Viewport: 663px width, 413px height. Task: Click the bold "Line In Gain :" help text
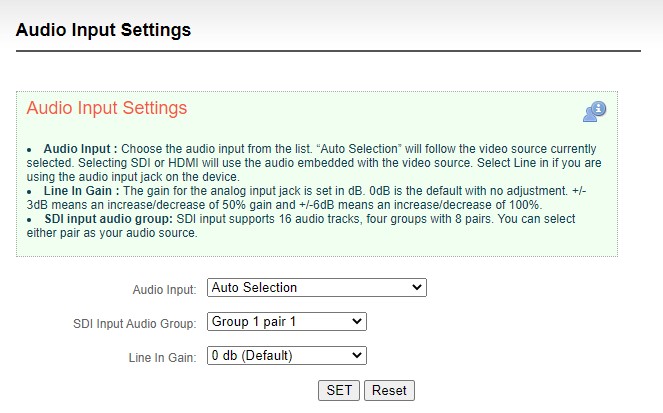click(x=81, y=191)
